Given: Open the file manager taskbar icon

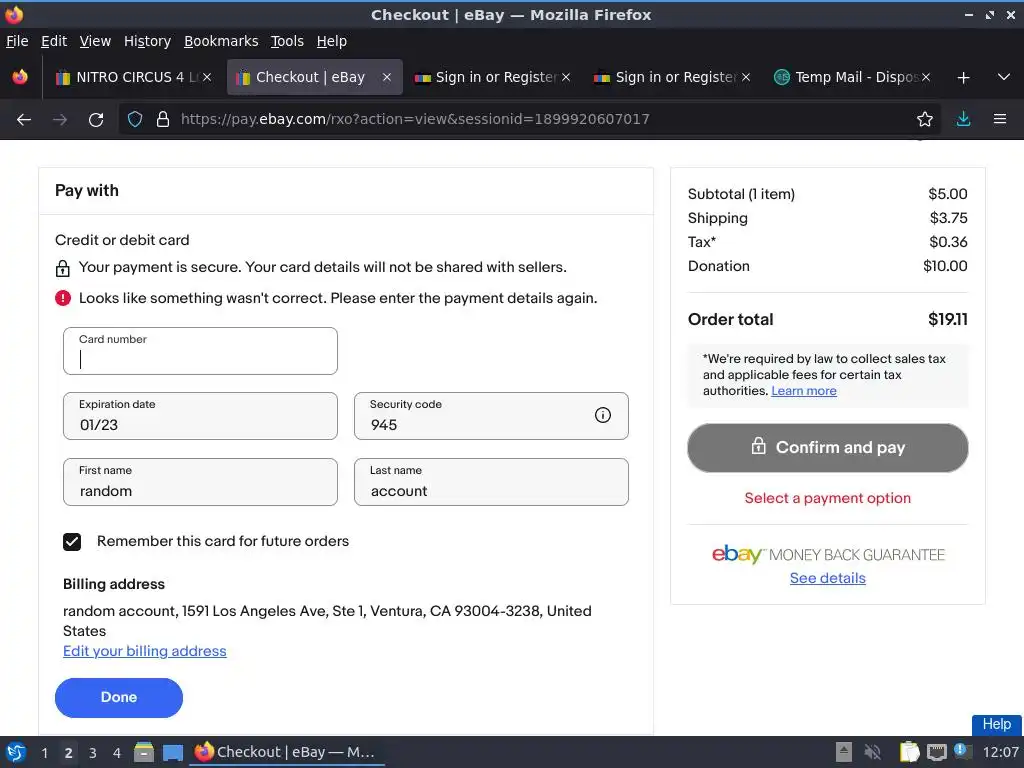Looking at the screenshot, I should (144, 752).
